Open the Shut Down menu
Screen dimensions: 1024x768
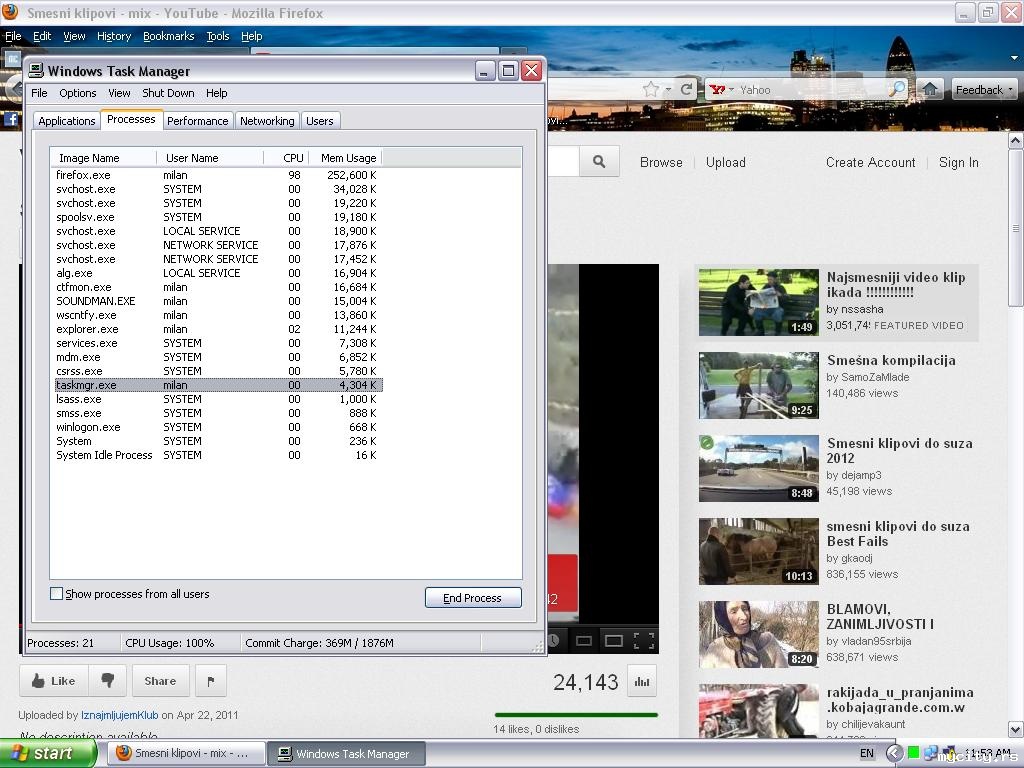[168, 93]
